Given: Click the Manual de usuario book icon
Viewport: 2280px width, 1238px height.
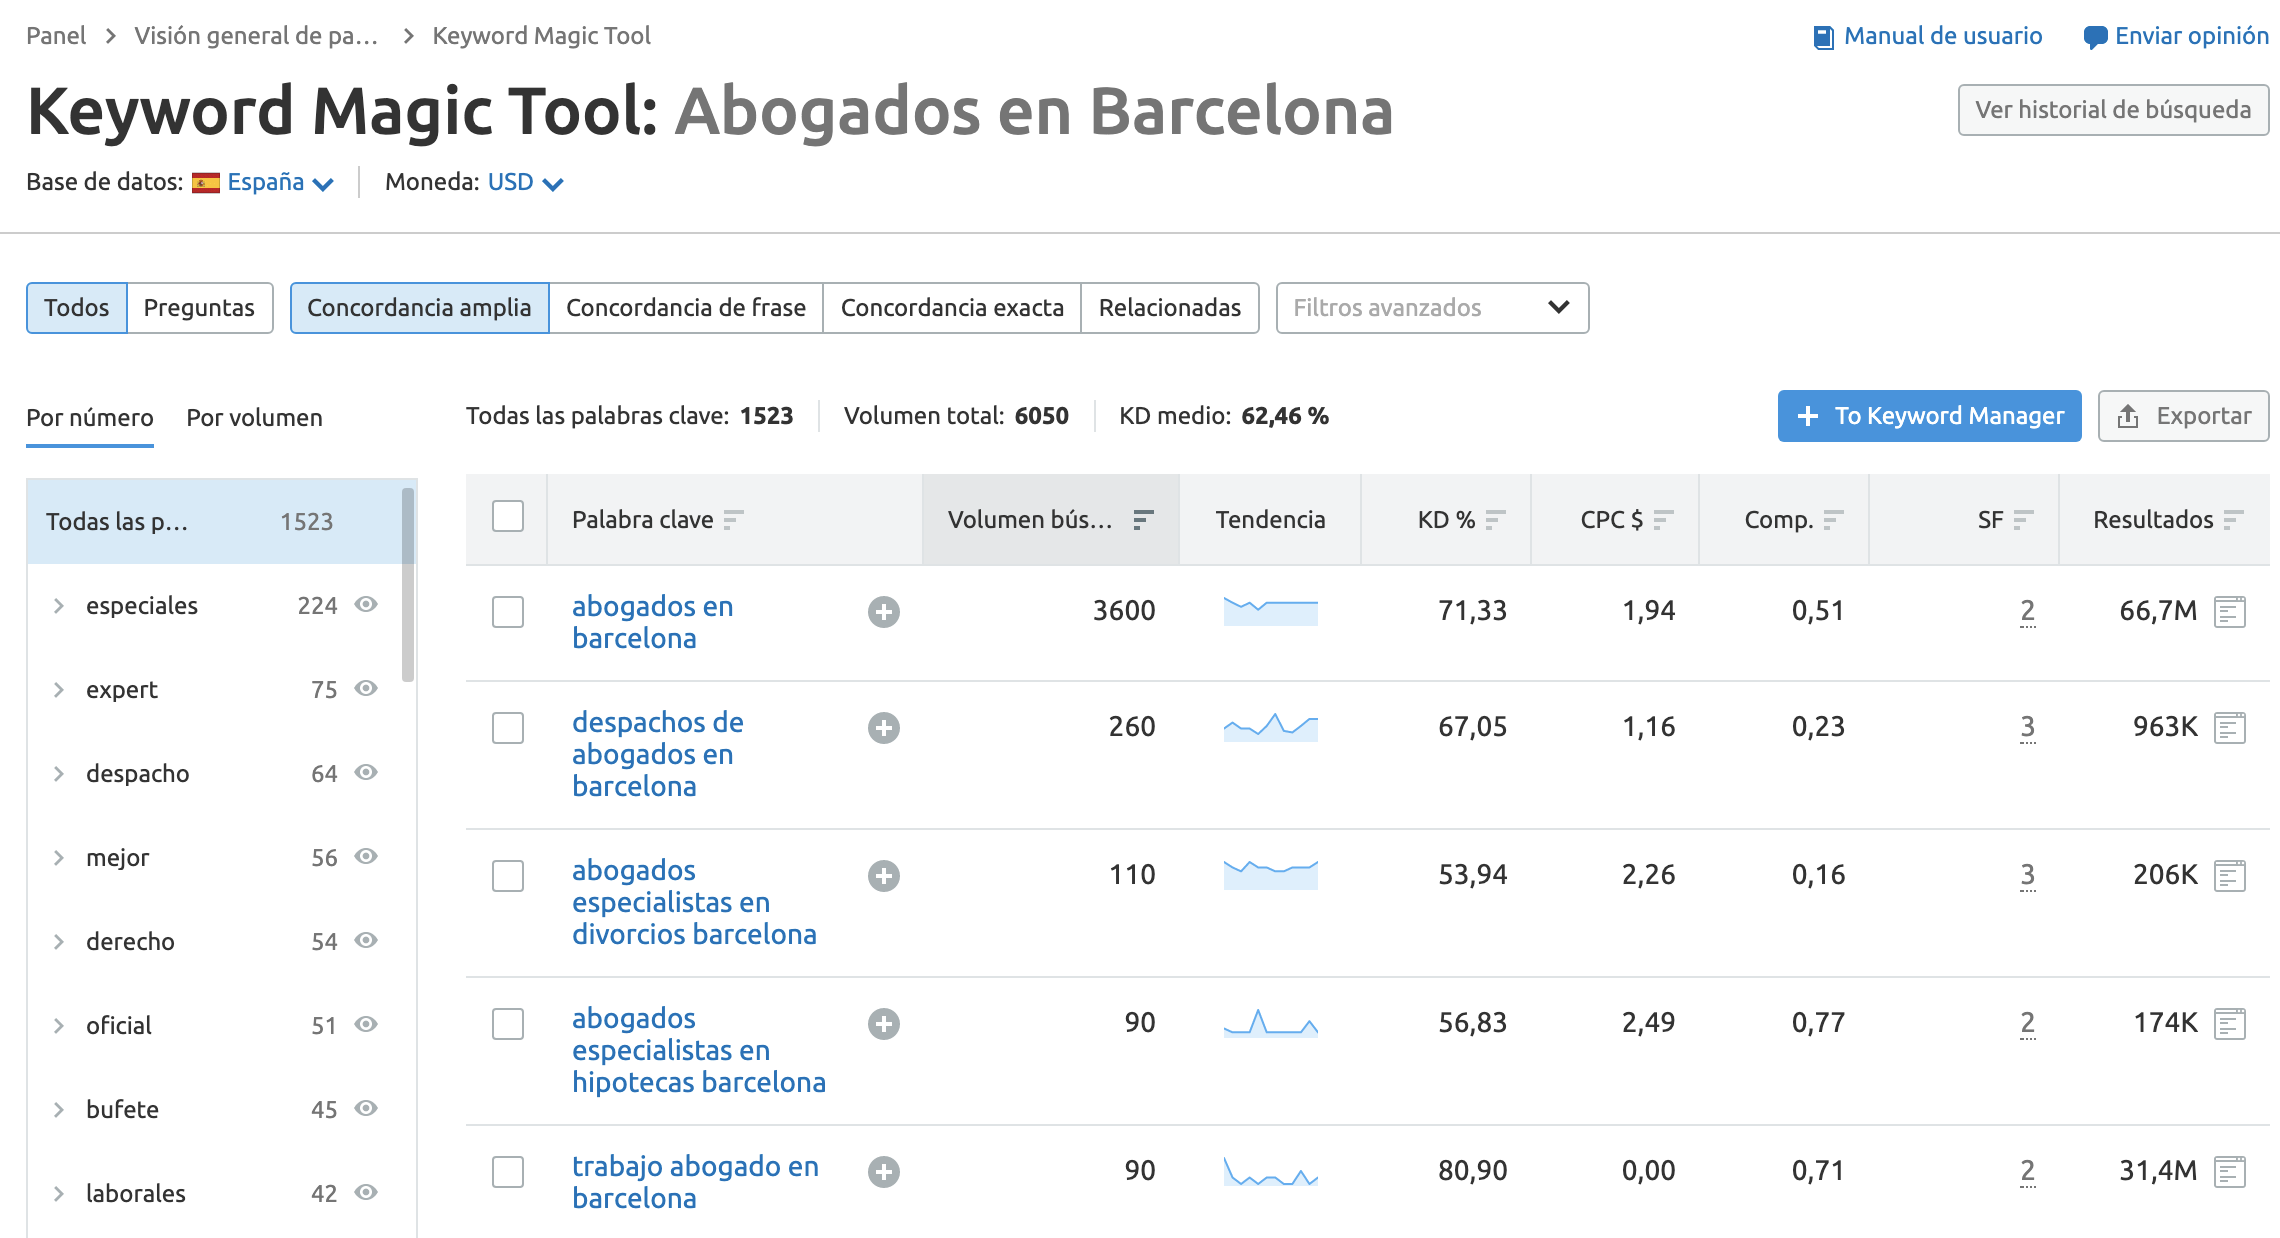Looking at the screenshot, I should [x=1824, y=38].
